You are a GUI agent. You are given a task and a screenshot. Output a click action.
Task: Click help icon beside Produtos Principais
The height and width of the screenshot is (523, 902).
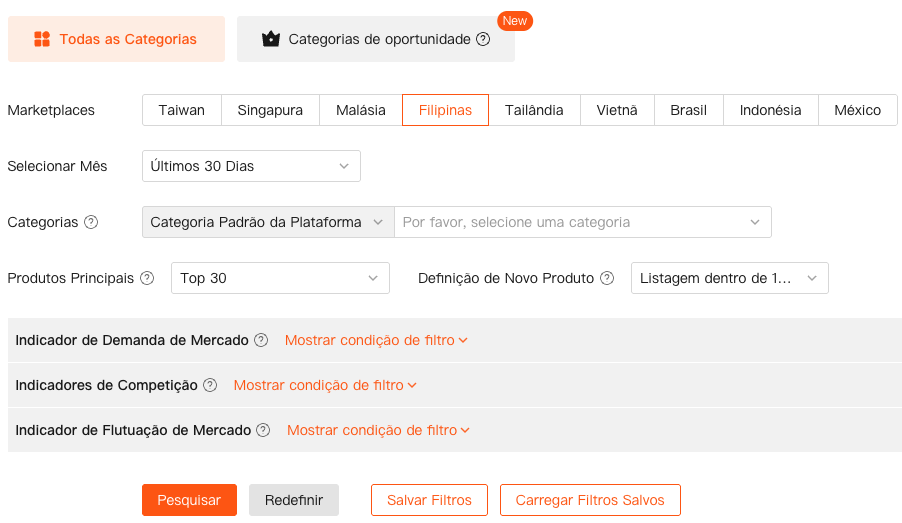pos(147,278)
